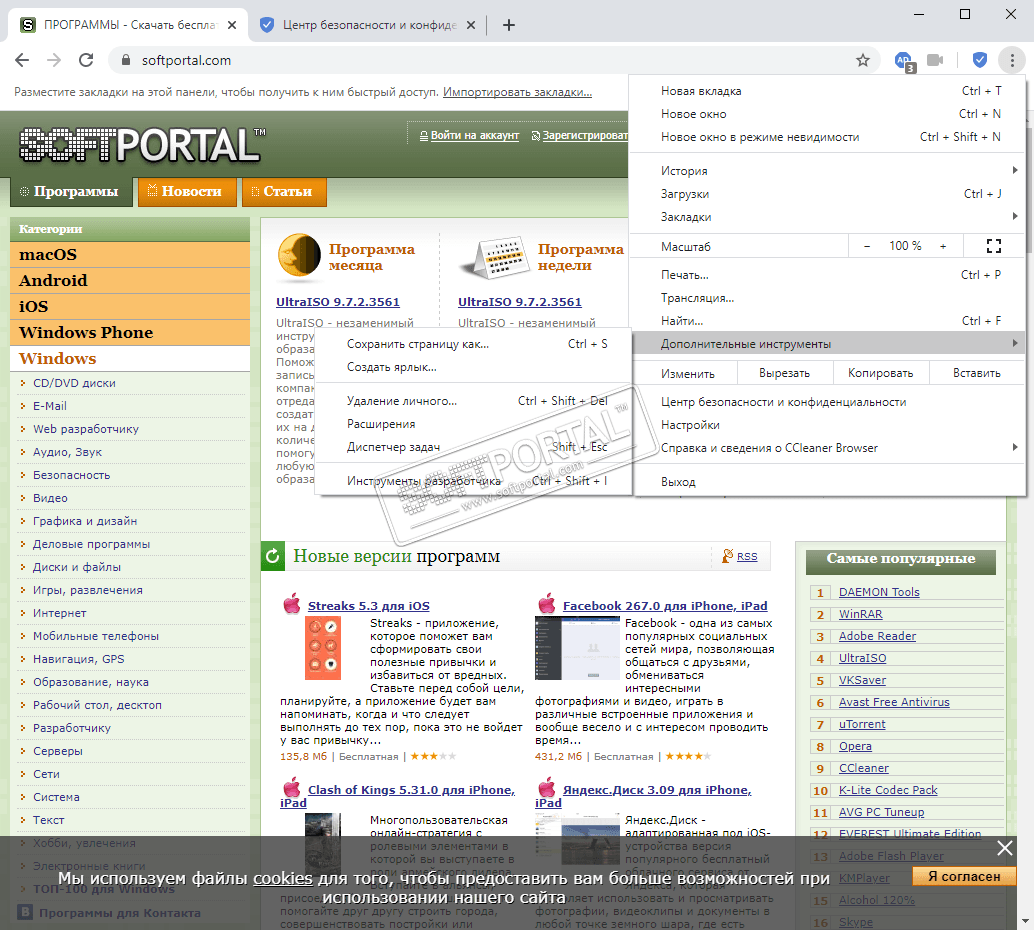Click the green refresh icon beside Новые версии
Viewport: 1034px width, 930px height.
(272, 556)
